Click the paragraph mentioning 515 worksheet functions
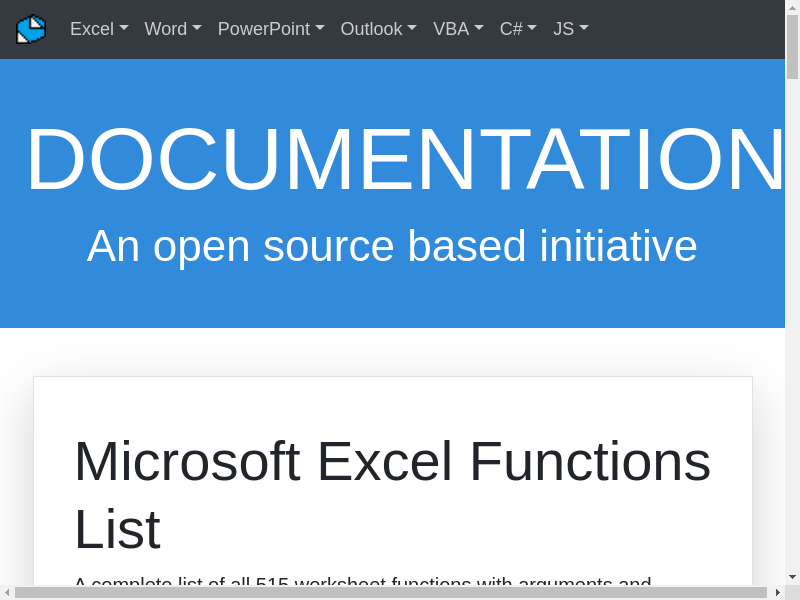800x600 pixels. point(363,580)
